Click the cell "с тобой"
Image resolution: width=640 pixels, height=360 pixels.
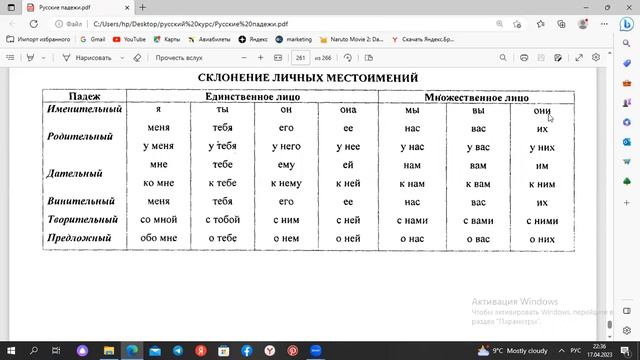pyautogui.click(x=222, y=220)
